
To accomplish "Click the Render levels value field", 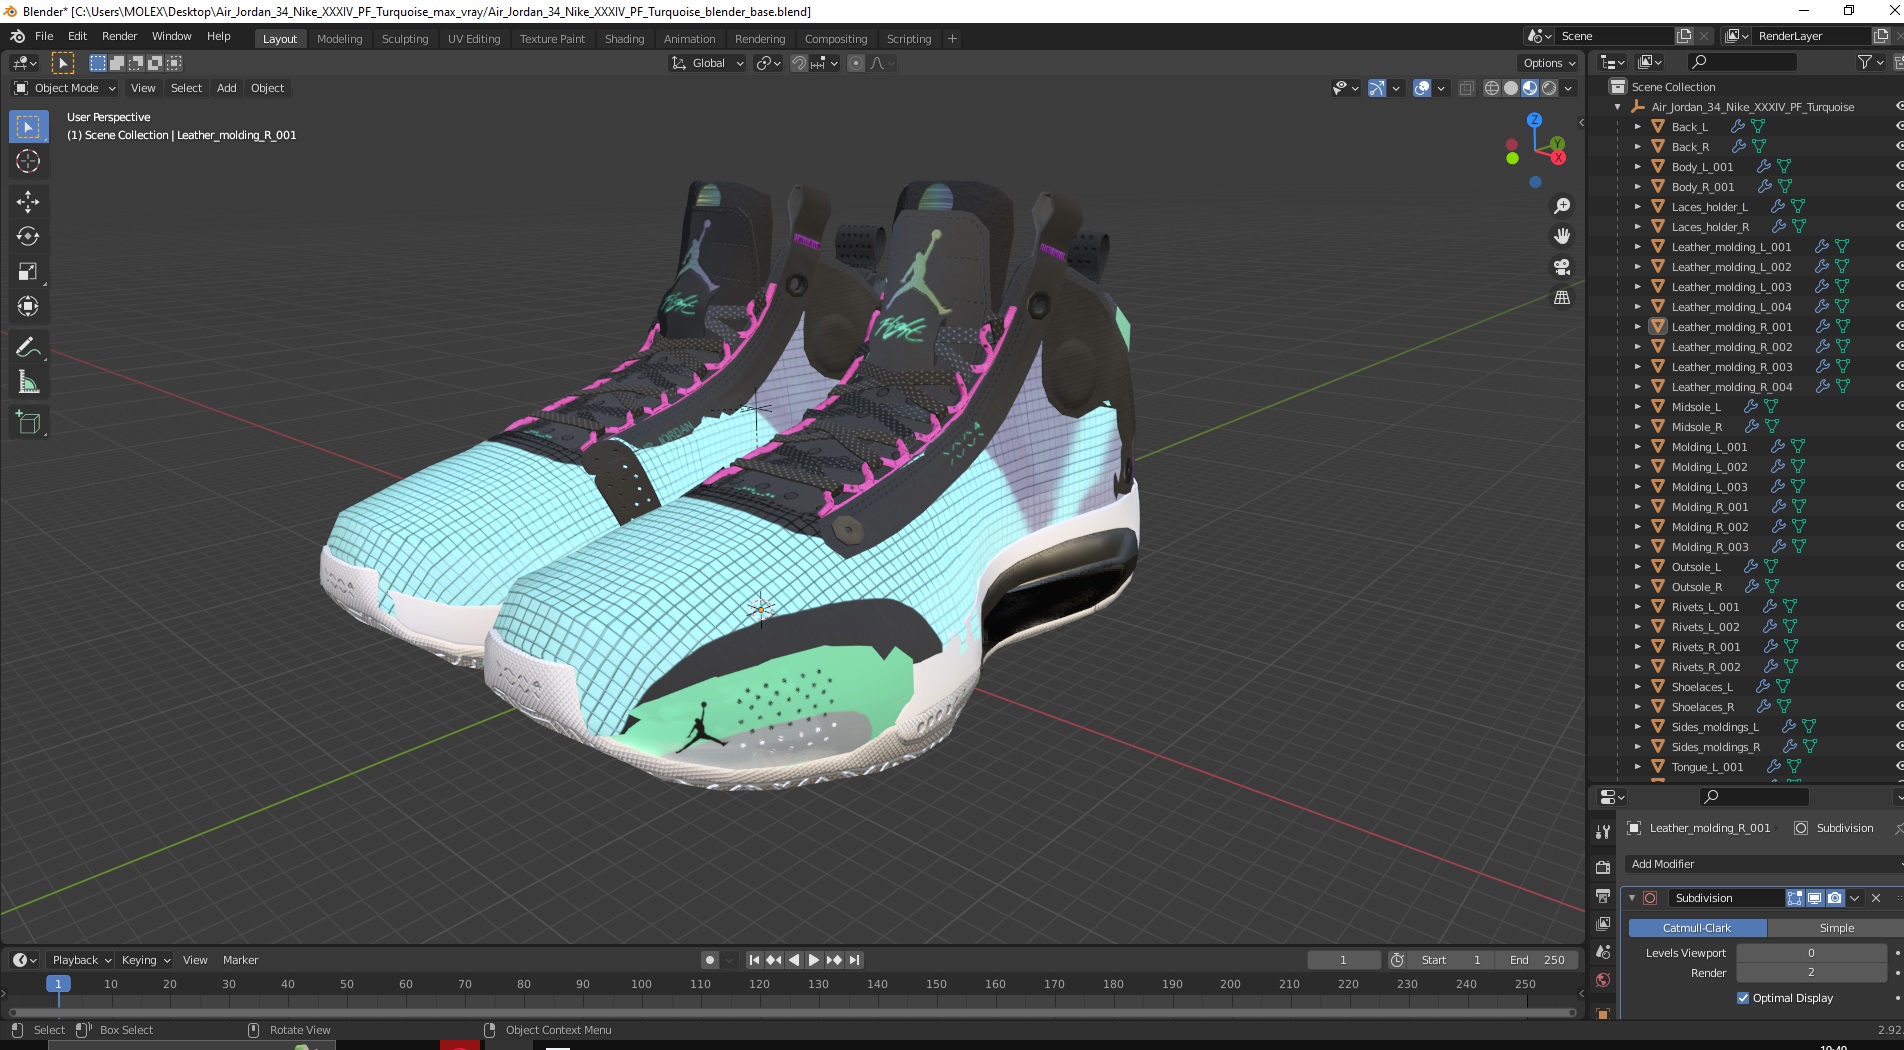I will click(1811, 973).
